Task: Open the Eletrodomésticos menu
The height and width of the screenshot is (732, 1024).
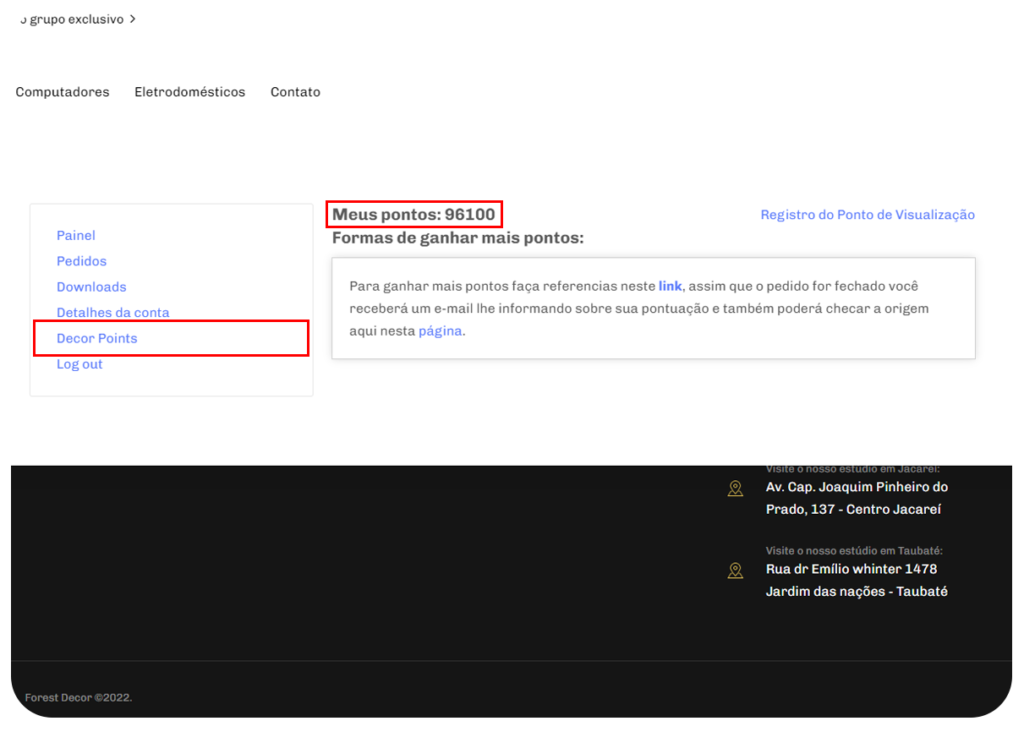Action: coord(190,92)
